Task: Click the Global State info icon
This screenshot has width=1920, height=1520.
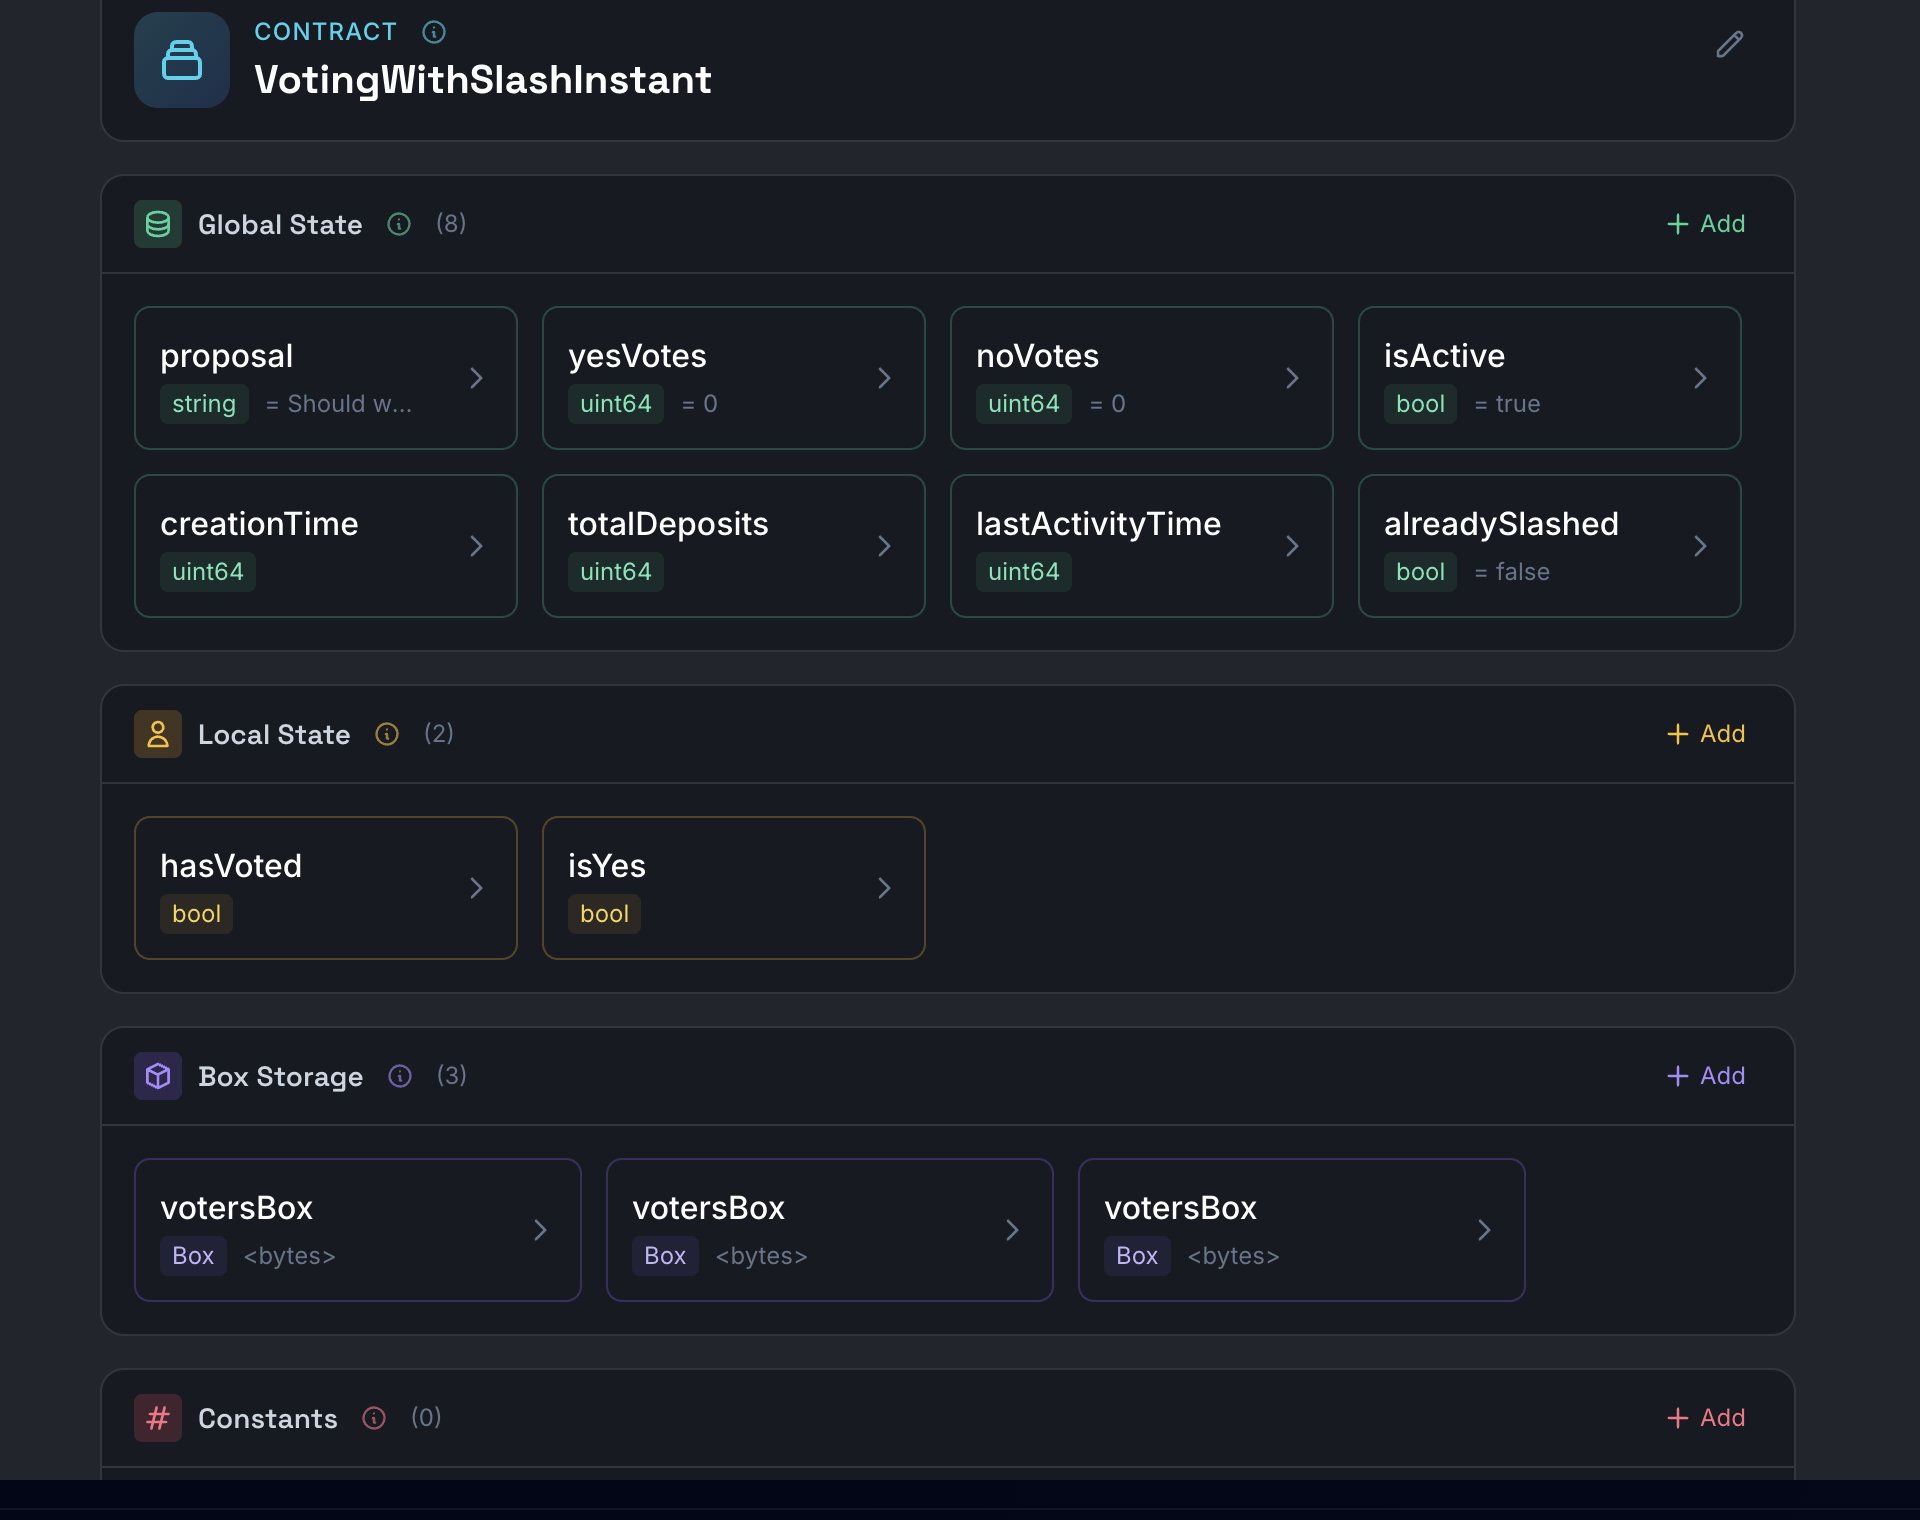Action: [399, 224]
